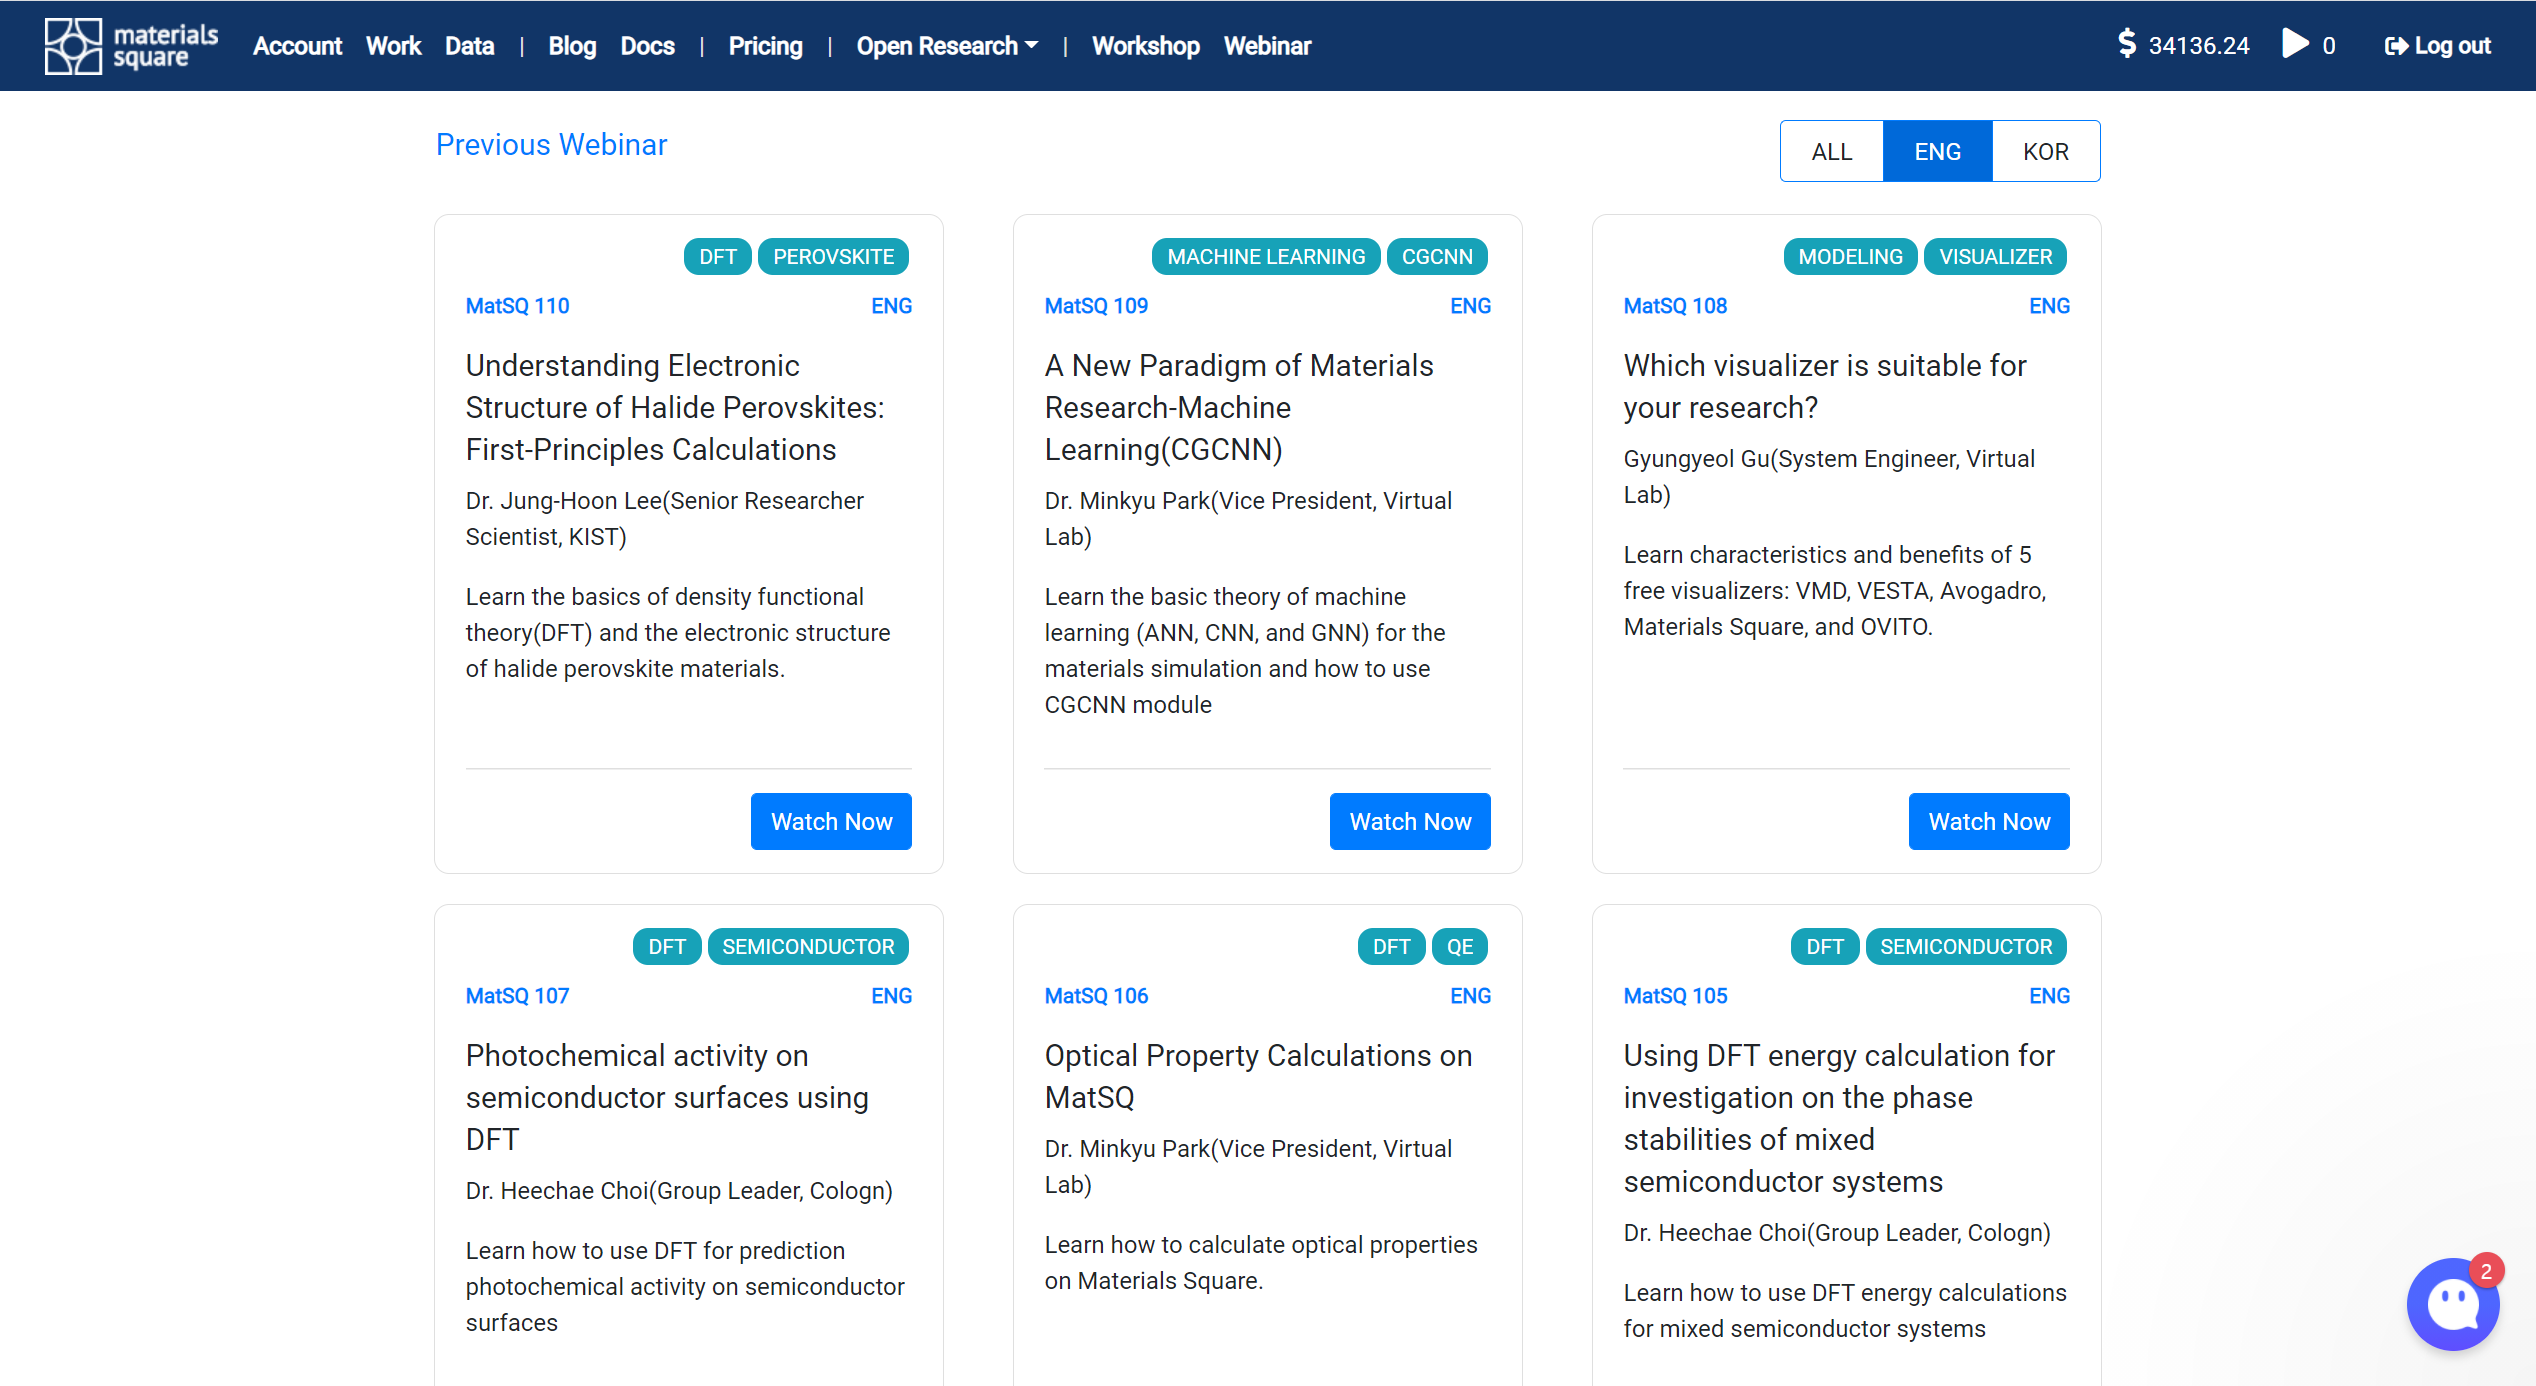The height and width of the screenshot is (1386, 2536).
Task: Click the dollar sign credit balance icon
Action: (x=2127, y=44)
